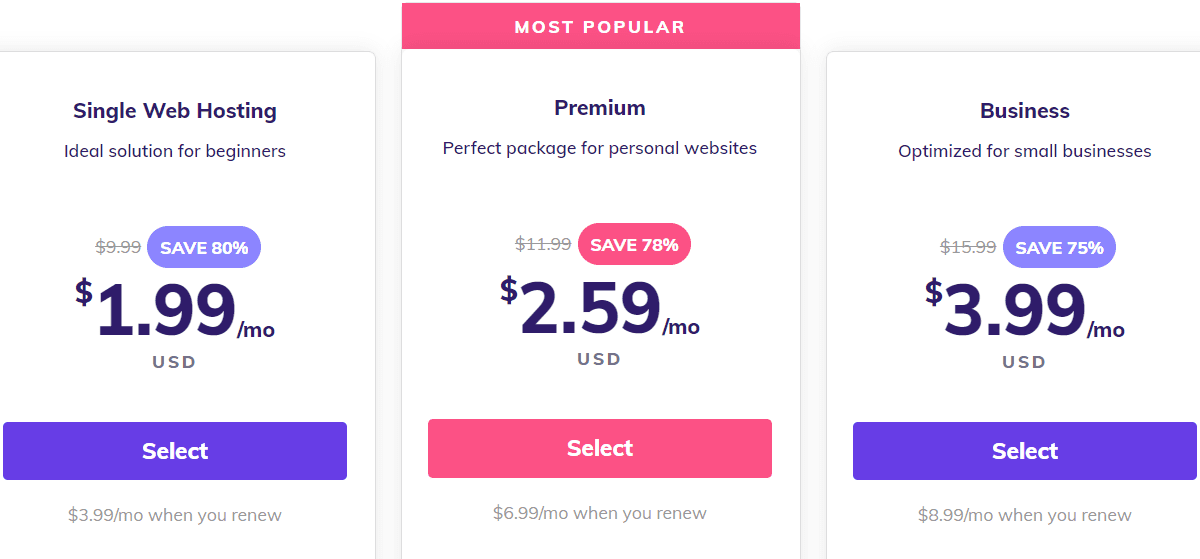Click the MOST POPULAR banner
This screenshot has width=1200, height=559.
(600, 27)
